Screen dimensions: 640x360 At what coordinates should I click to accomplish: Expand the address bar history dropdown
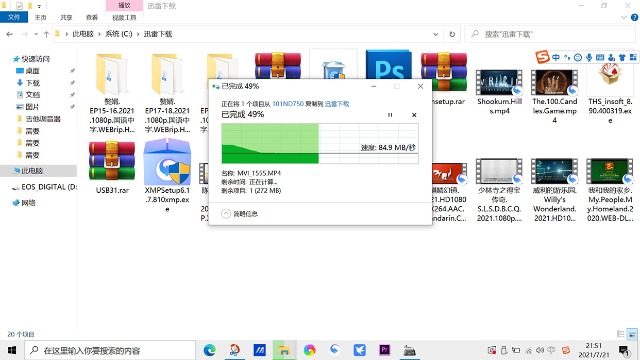click(436, 34)
